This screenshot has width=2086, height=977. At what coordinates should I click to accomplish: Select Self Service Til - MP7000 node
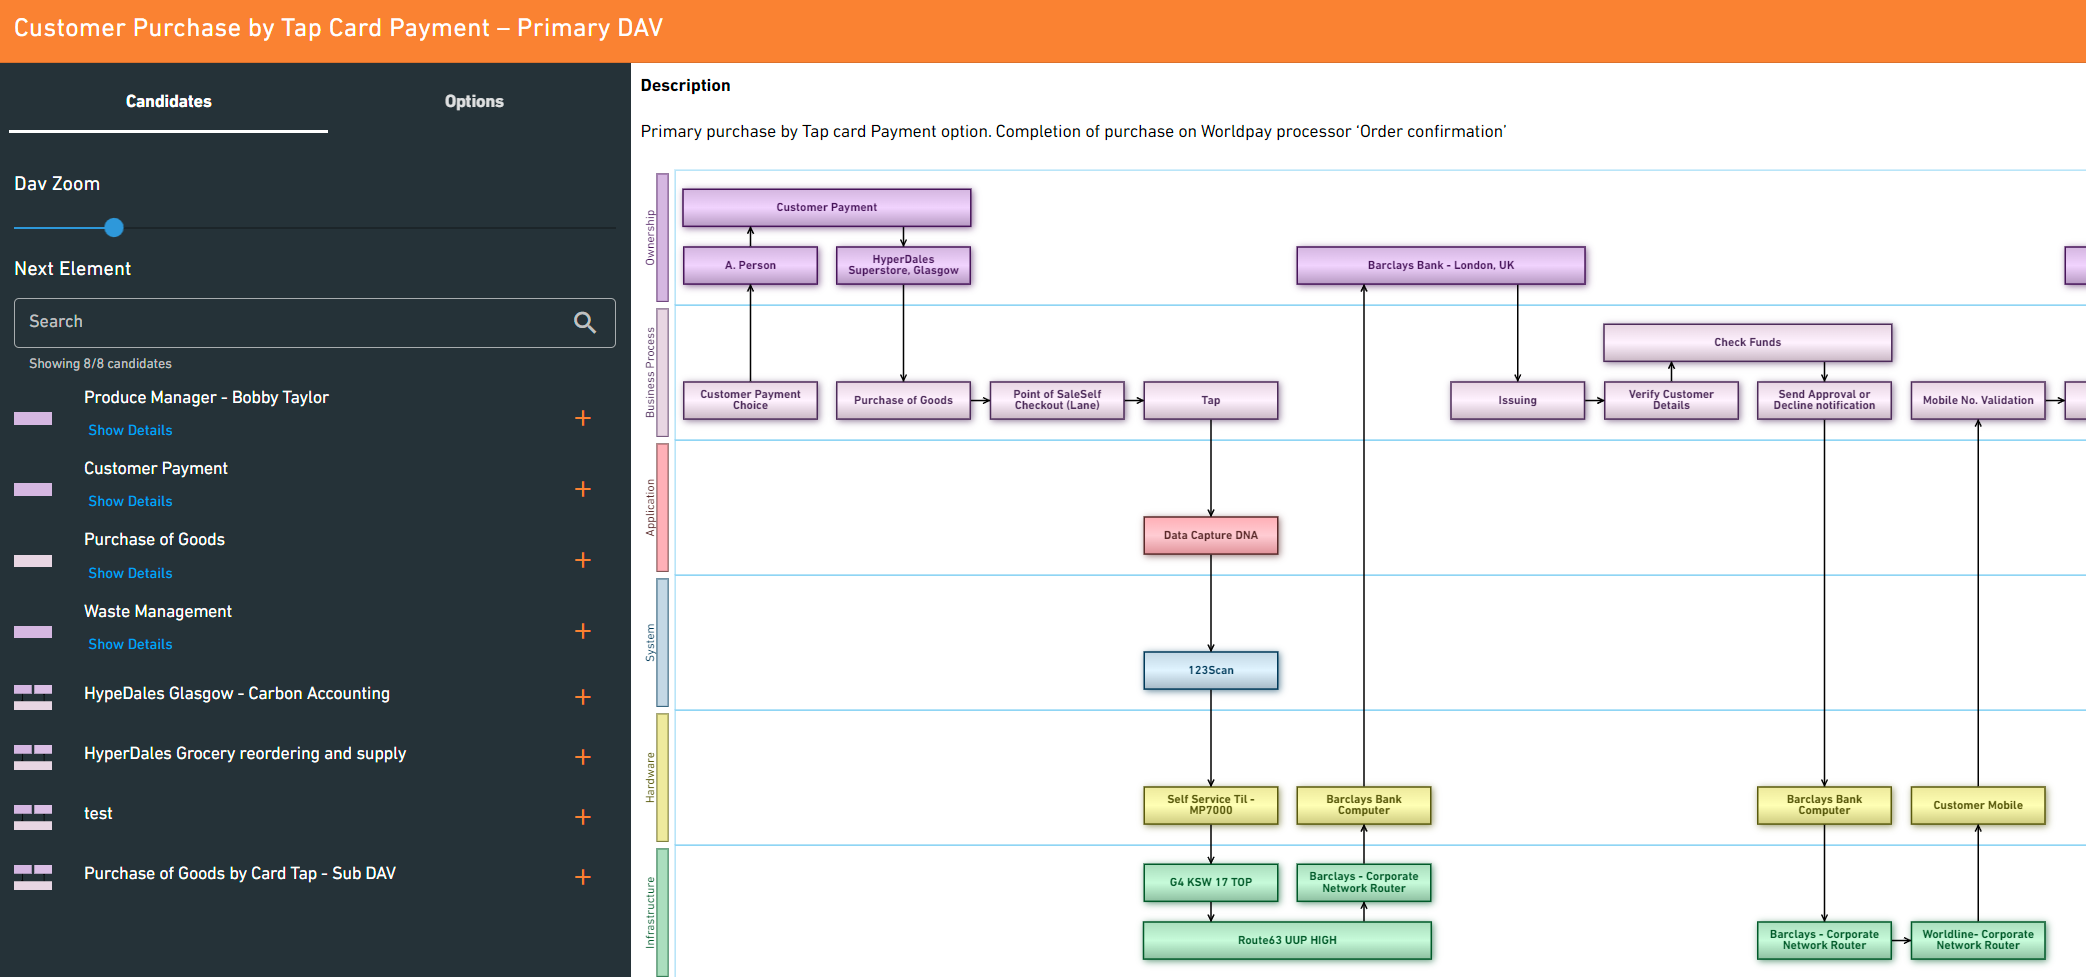click(x=1211, y=805)
